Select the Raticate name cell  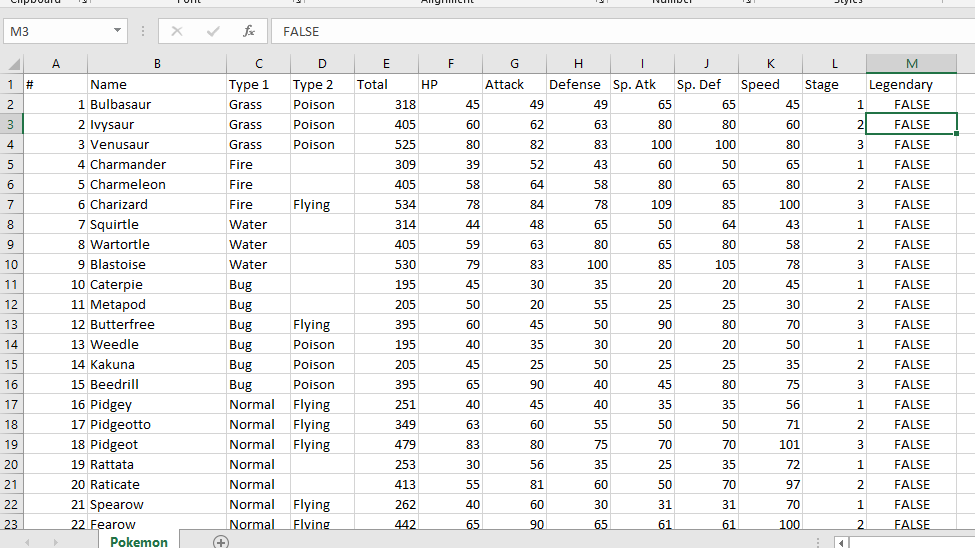point(157,484)
